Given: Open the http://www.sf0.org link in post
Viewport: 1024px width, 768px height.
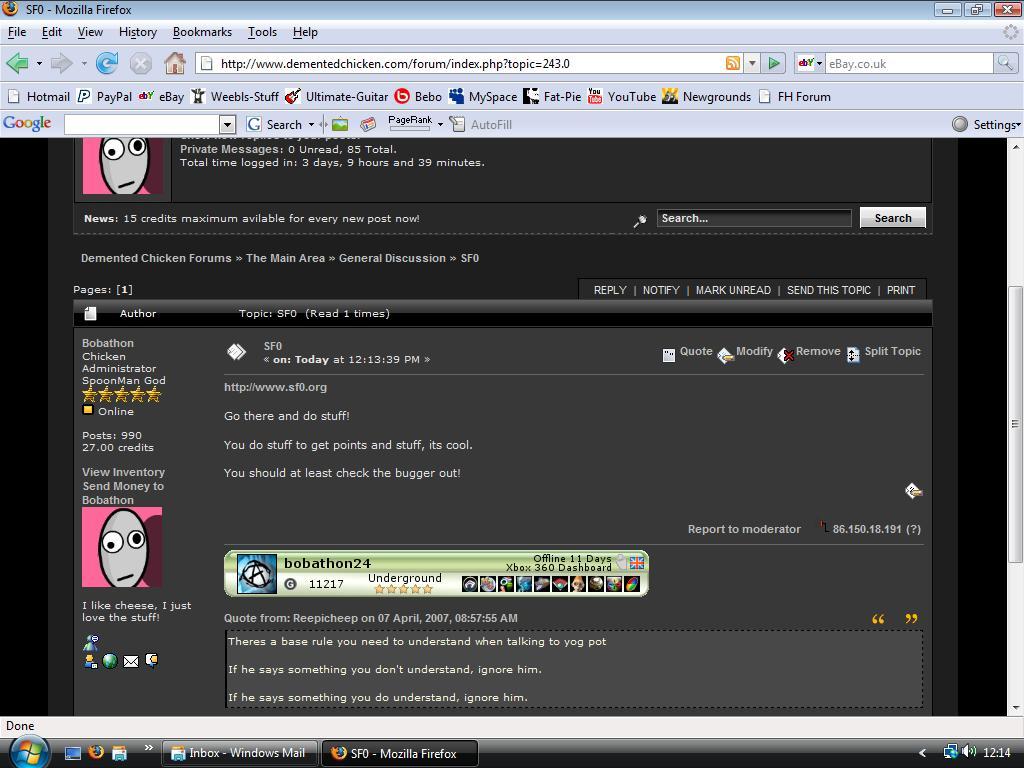Looking at the screenshot, I should click(275, 387).
